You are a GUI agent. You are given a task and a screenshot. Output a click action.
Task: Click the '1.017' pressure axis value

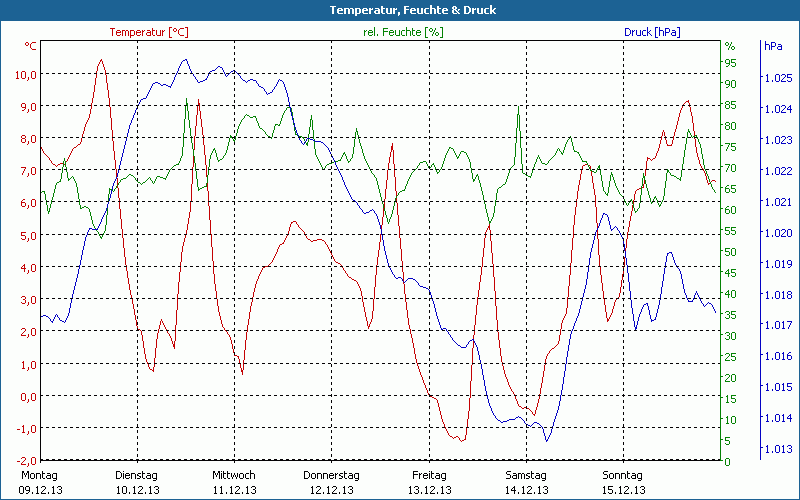tap(778, 325)
